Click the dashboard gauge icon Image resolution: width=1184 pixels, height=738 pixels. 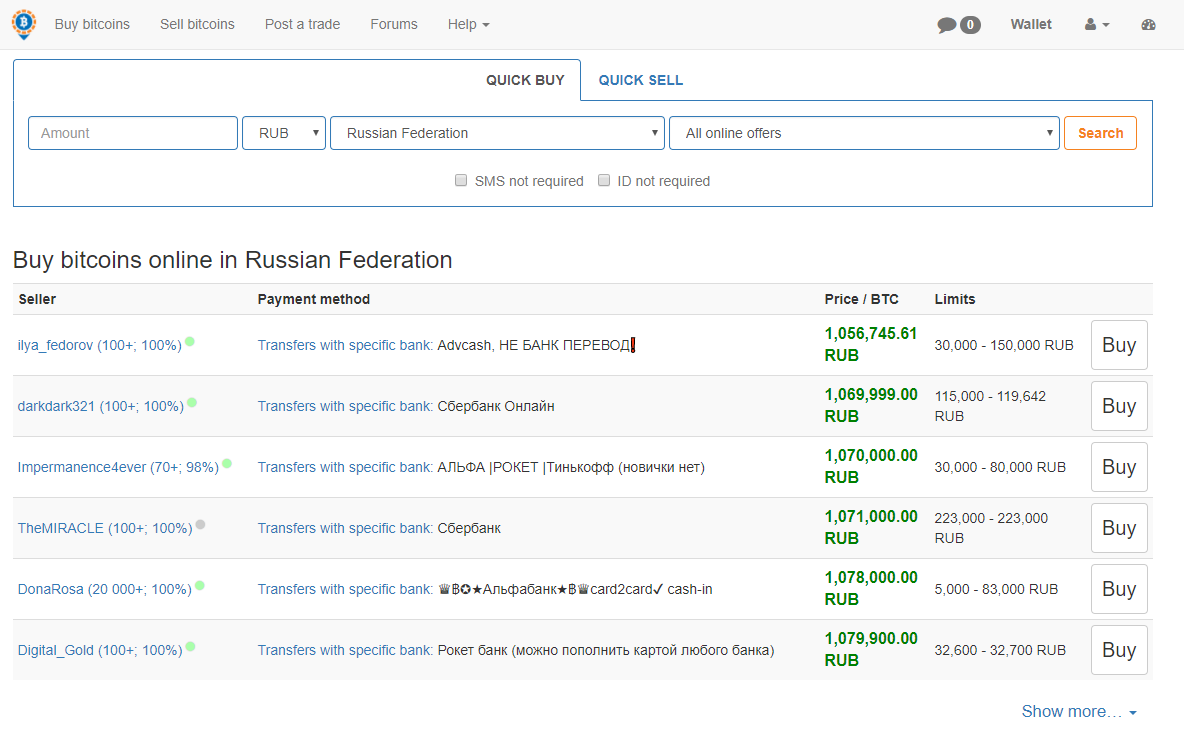point(1148,24)
